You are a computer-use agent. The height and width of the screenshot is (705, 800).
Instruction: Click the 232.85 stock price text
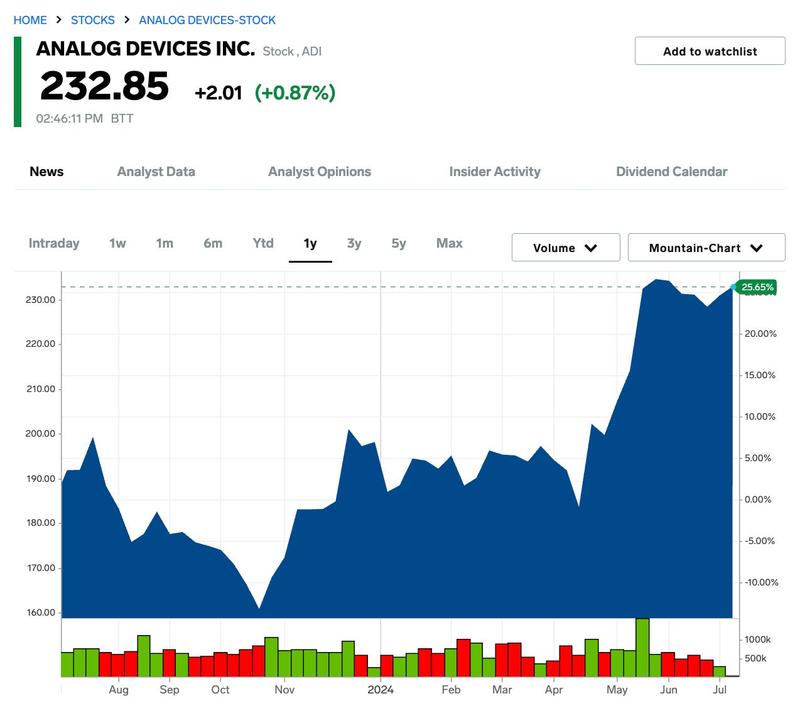click(105, 86)
